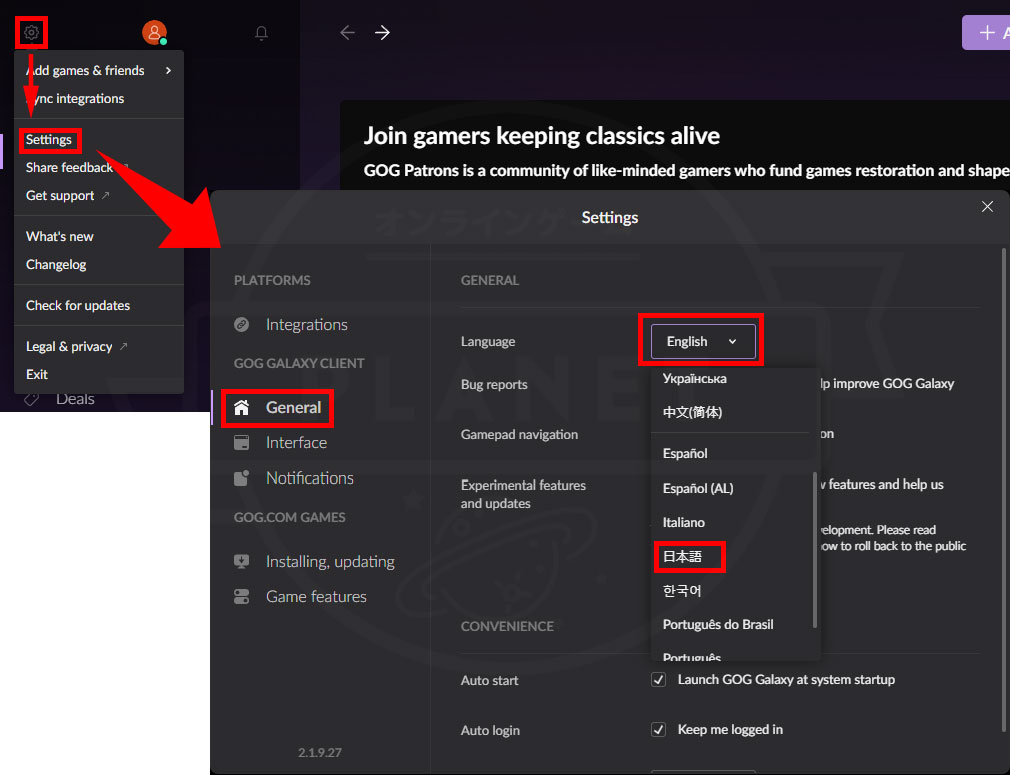Image resolution: width=1010 pixels, height=775 pixels.
Task: Click the orange user profile avatar
Action: tap(155, 32)
